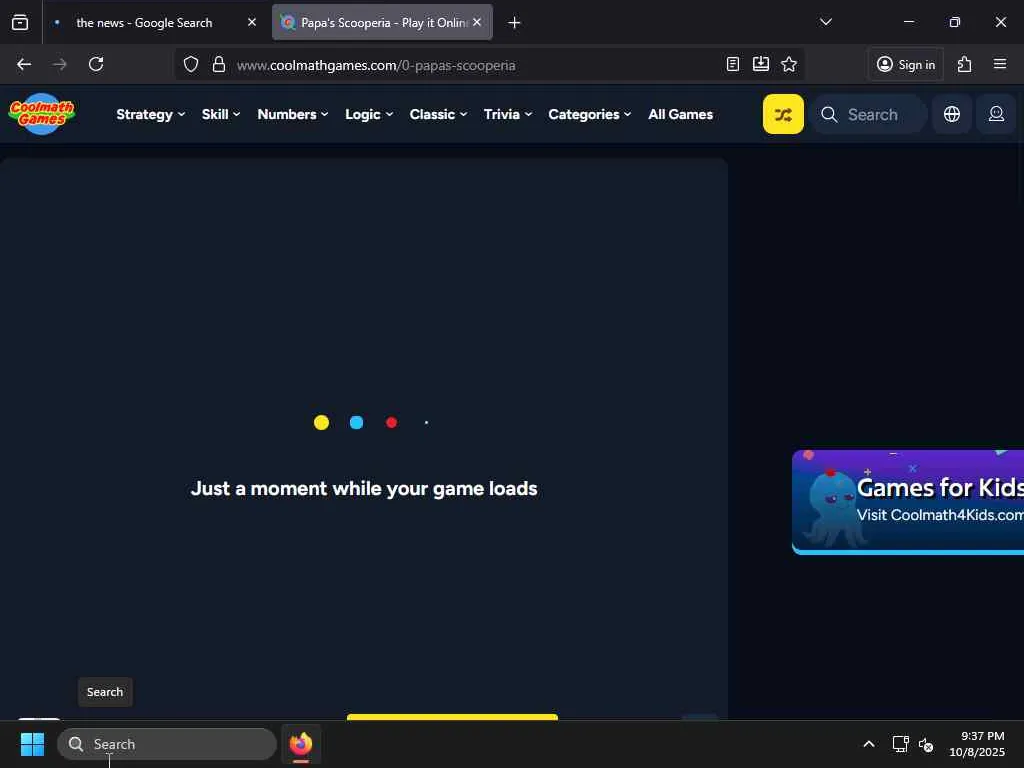Click the install/download page icon in address bar
This screenshot has height=768, width=1024.
coord(761,64)
